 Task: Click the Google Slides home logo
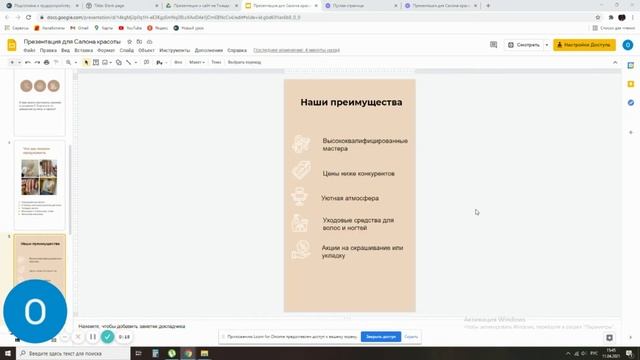(x=12, y=45)
